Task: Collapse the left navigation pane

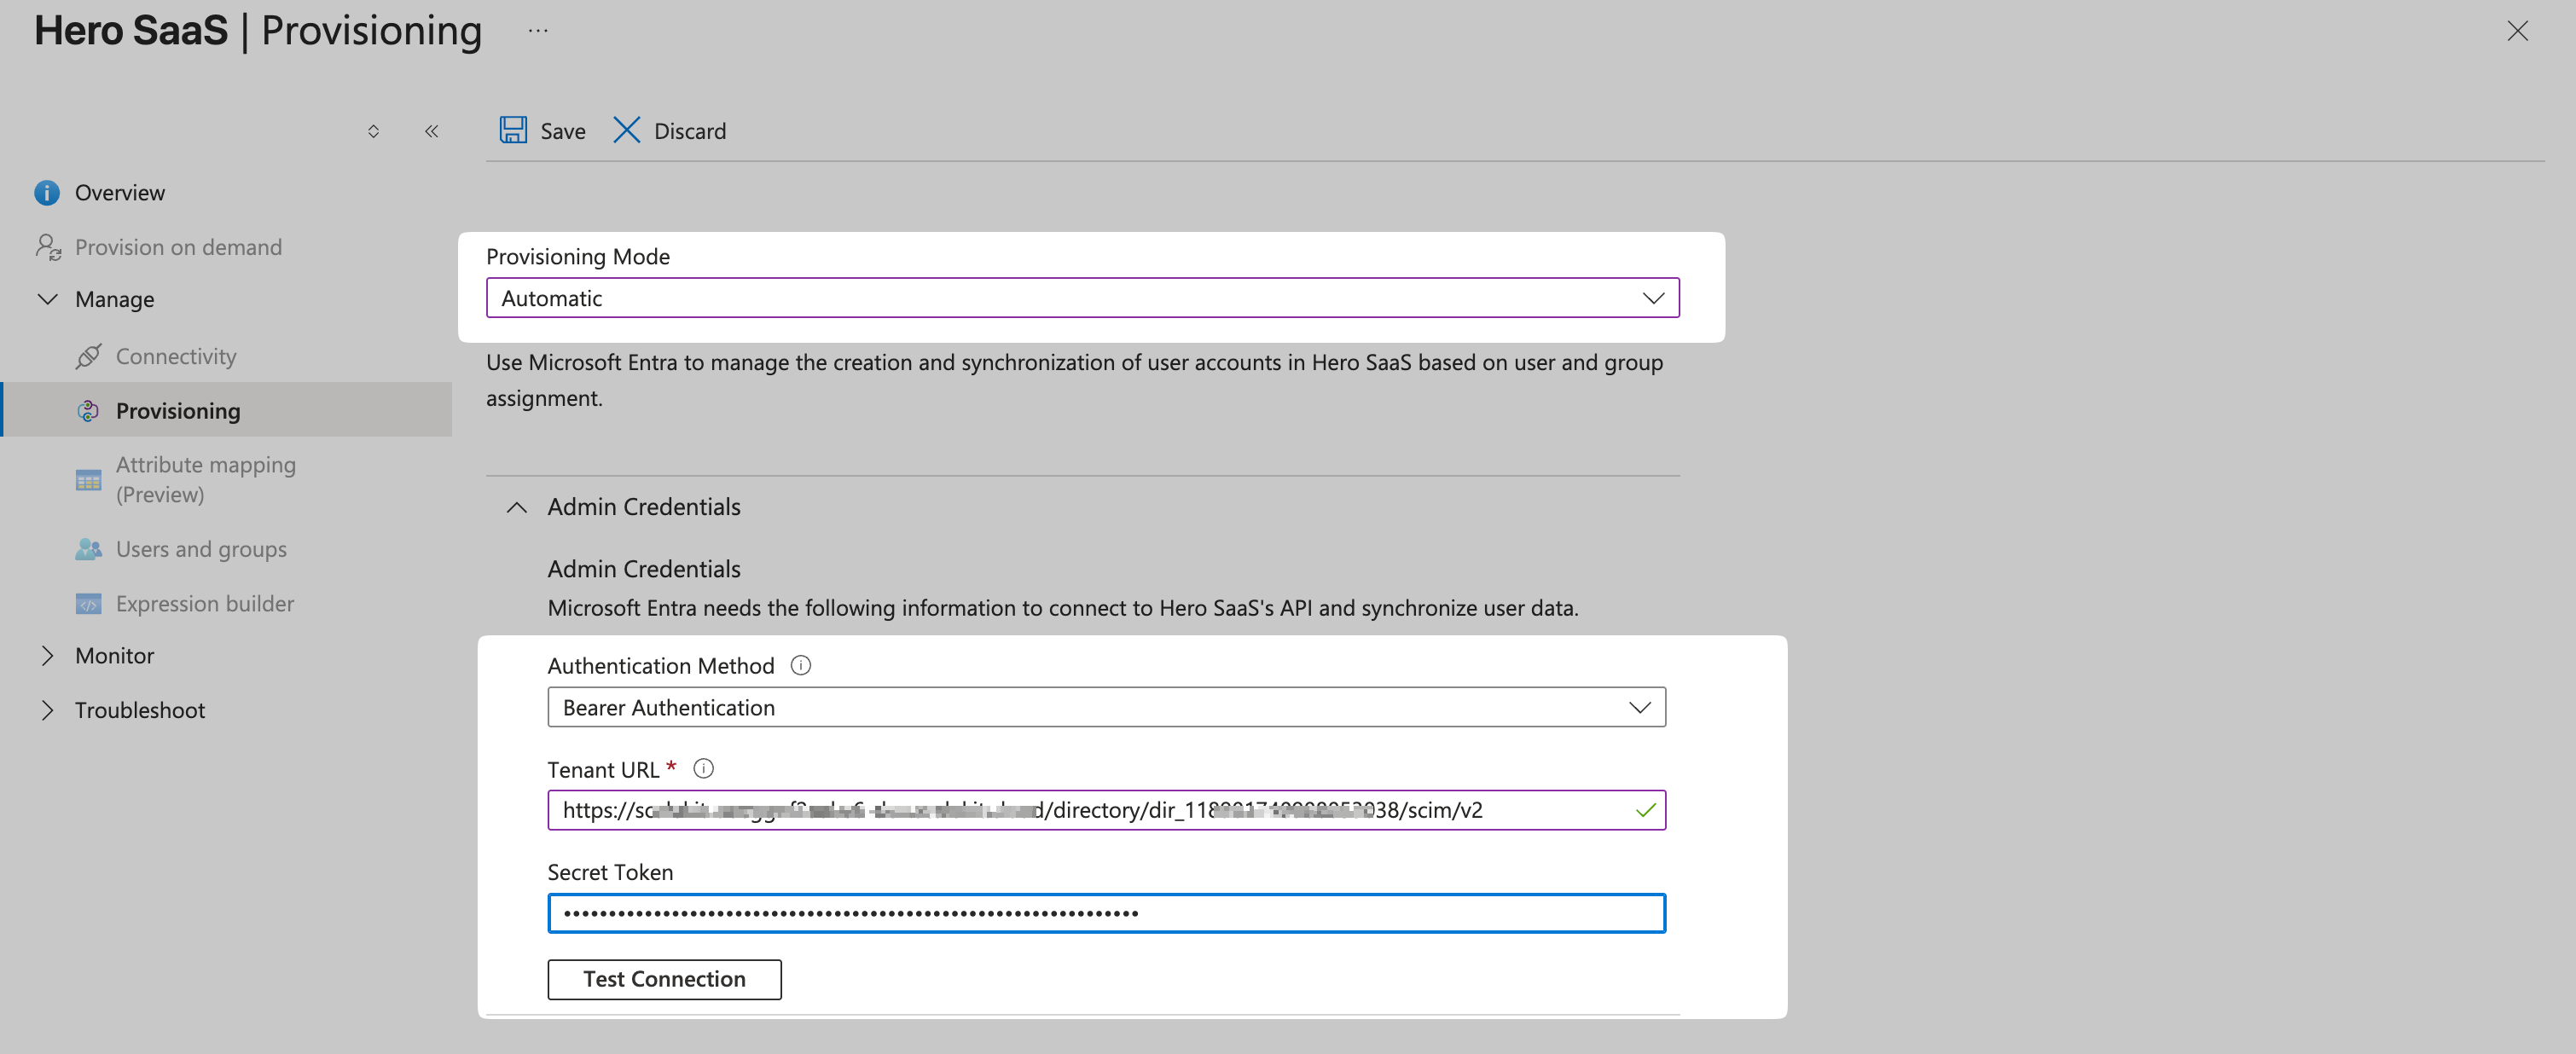Action: pyautogui.click(x=431, y=130)
